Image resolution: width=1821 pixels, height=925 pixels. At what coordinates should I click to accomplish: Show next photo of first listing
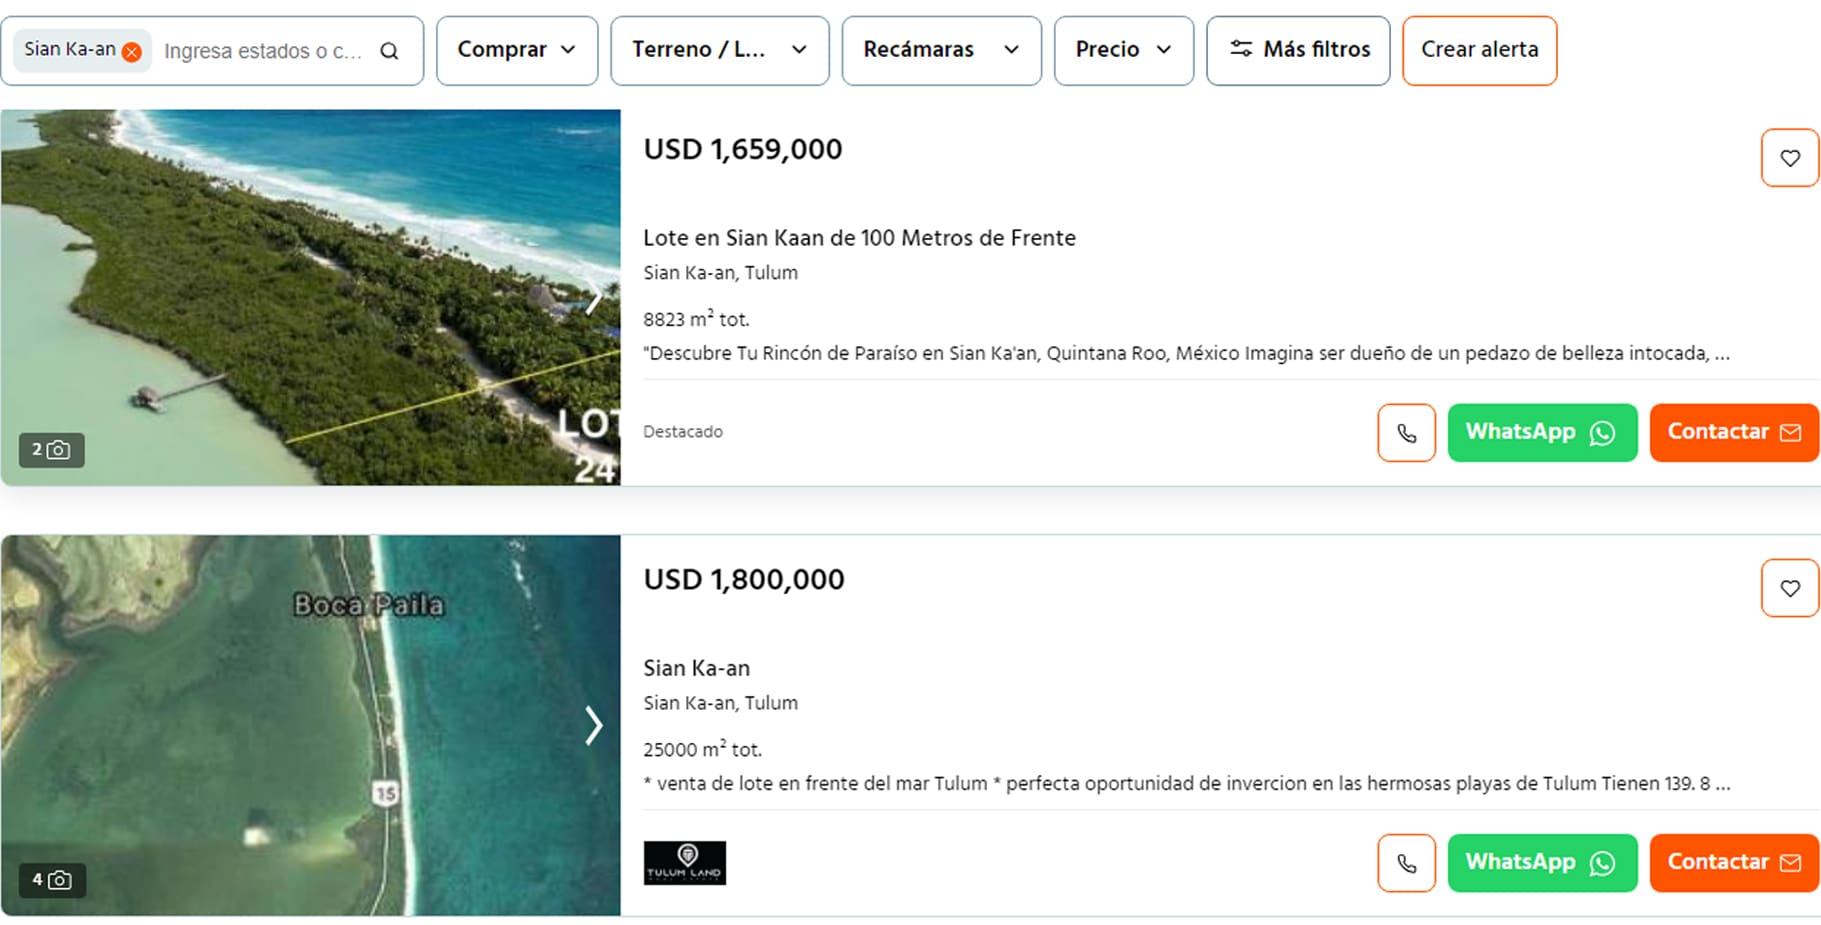[x=594, y=297]
